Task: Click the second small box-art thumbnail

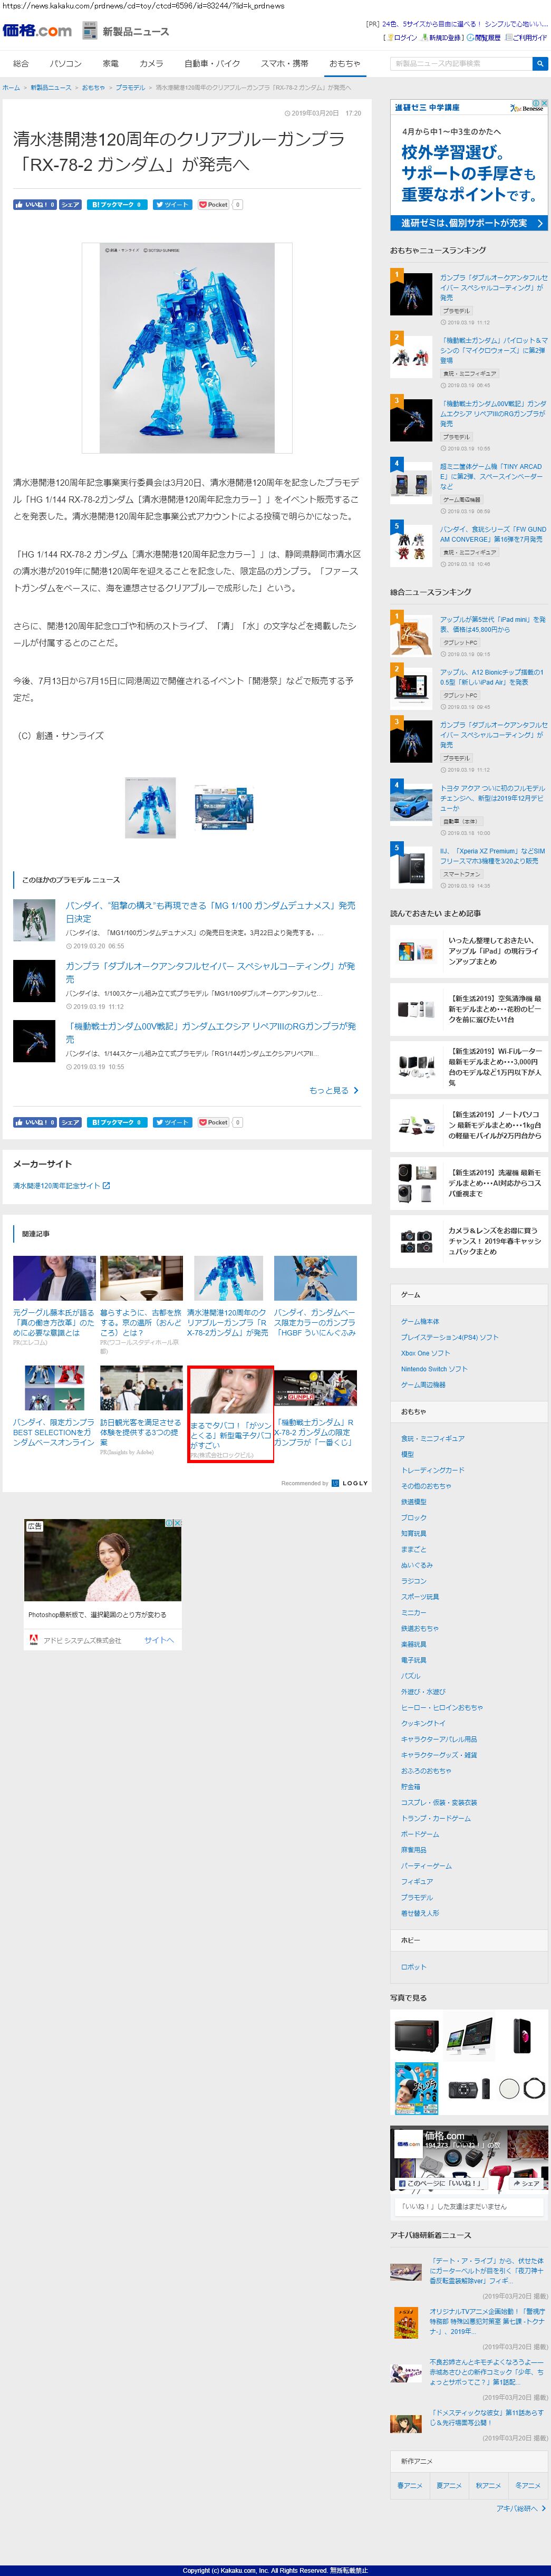Action: tap(224, 808)
